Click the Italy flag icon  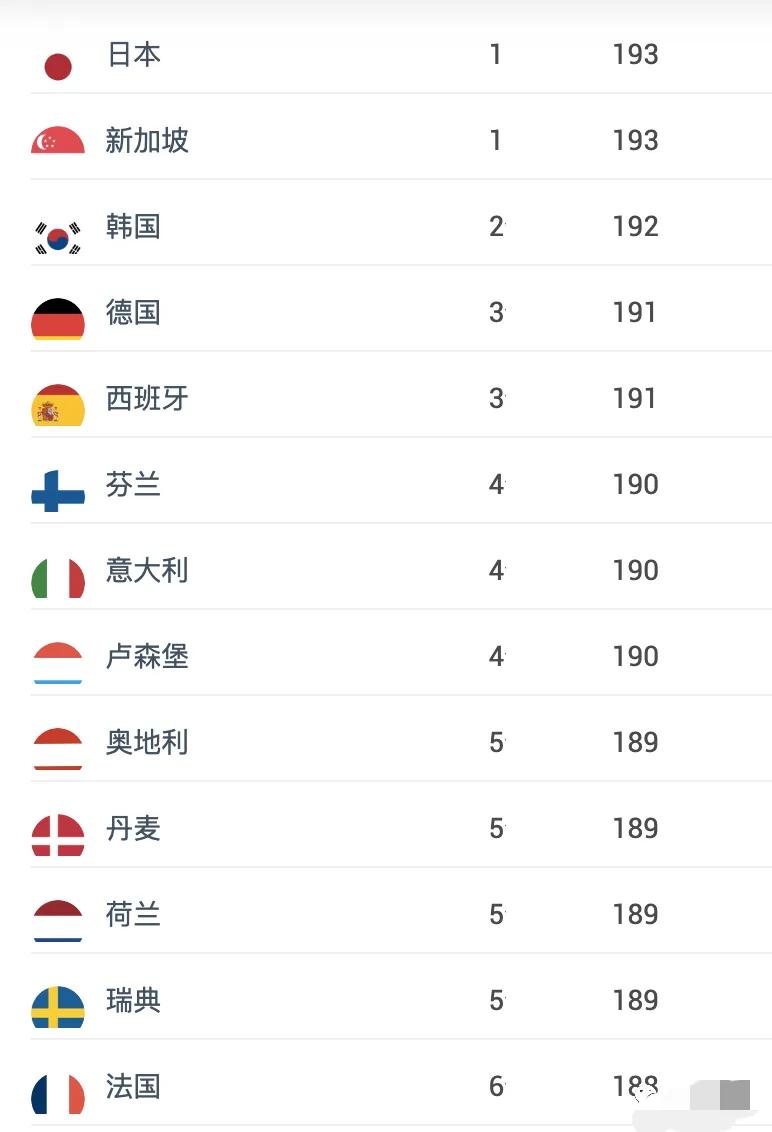[58, 570]
